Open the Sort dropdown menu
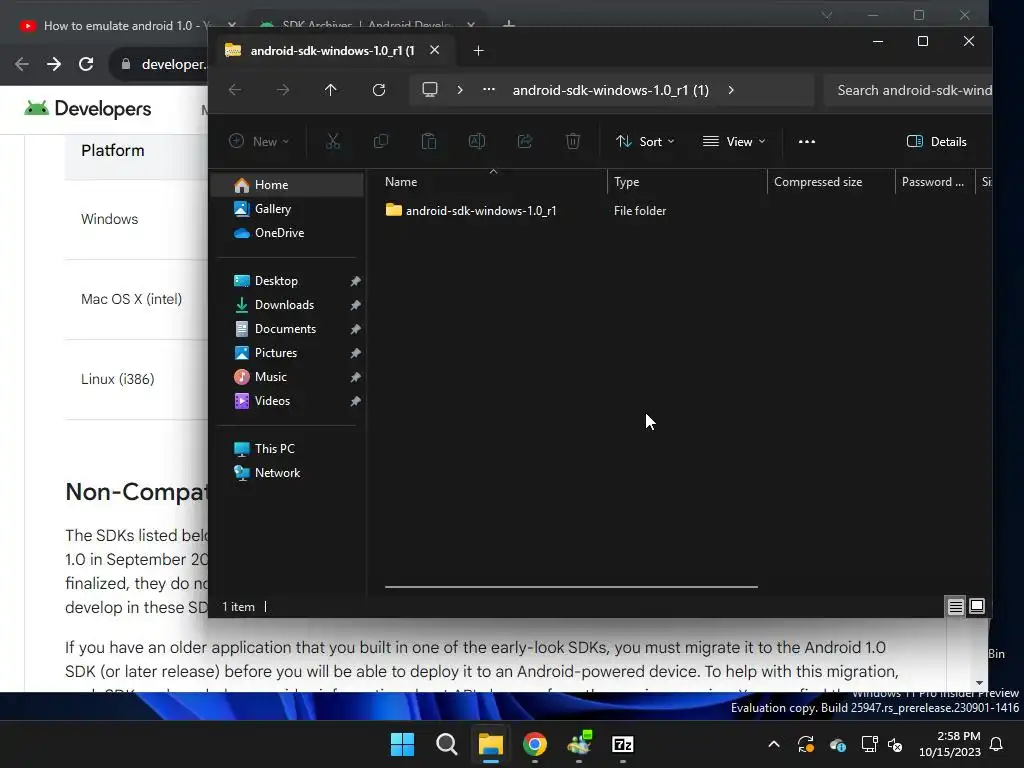 [x=645, y=141]
